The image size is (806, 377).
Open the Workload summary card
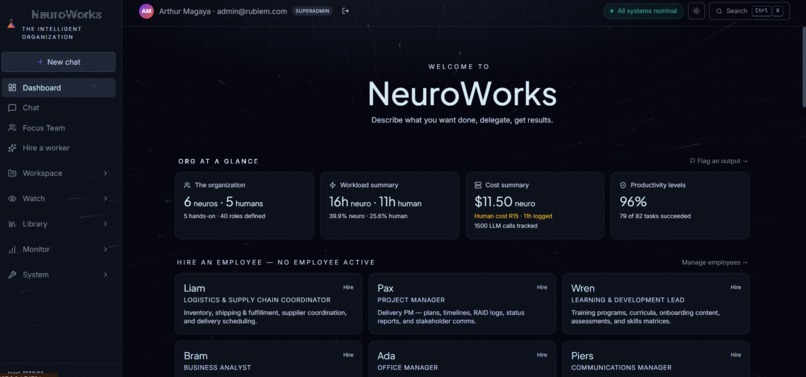[x=390, y=206]
